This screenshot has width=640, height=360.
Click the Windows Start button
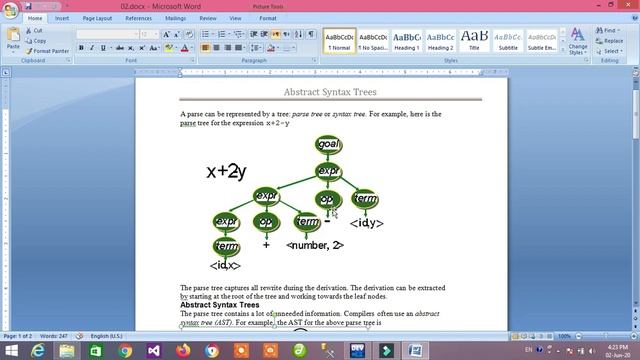pos(11,351)
